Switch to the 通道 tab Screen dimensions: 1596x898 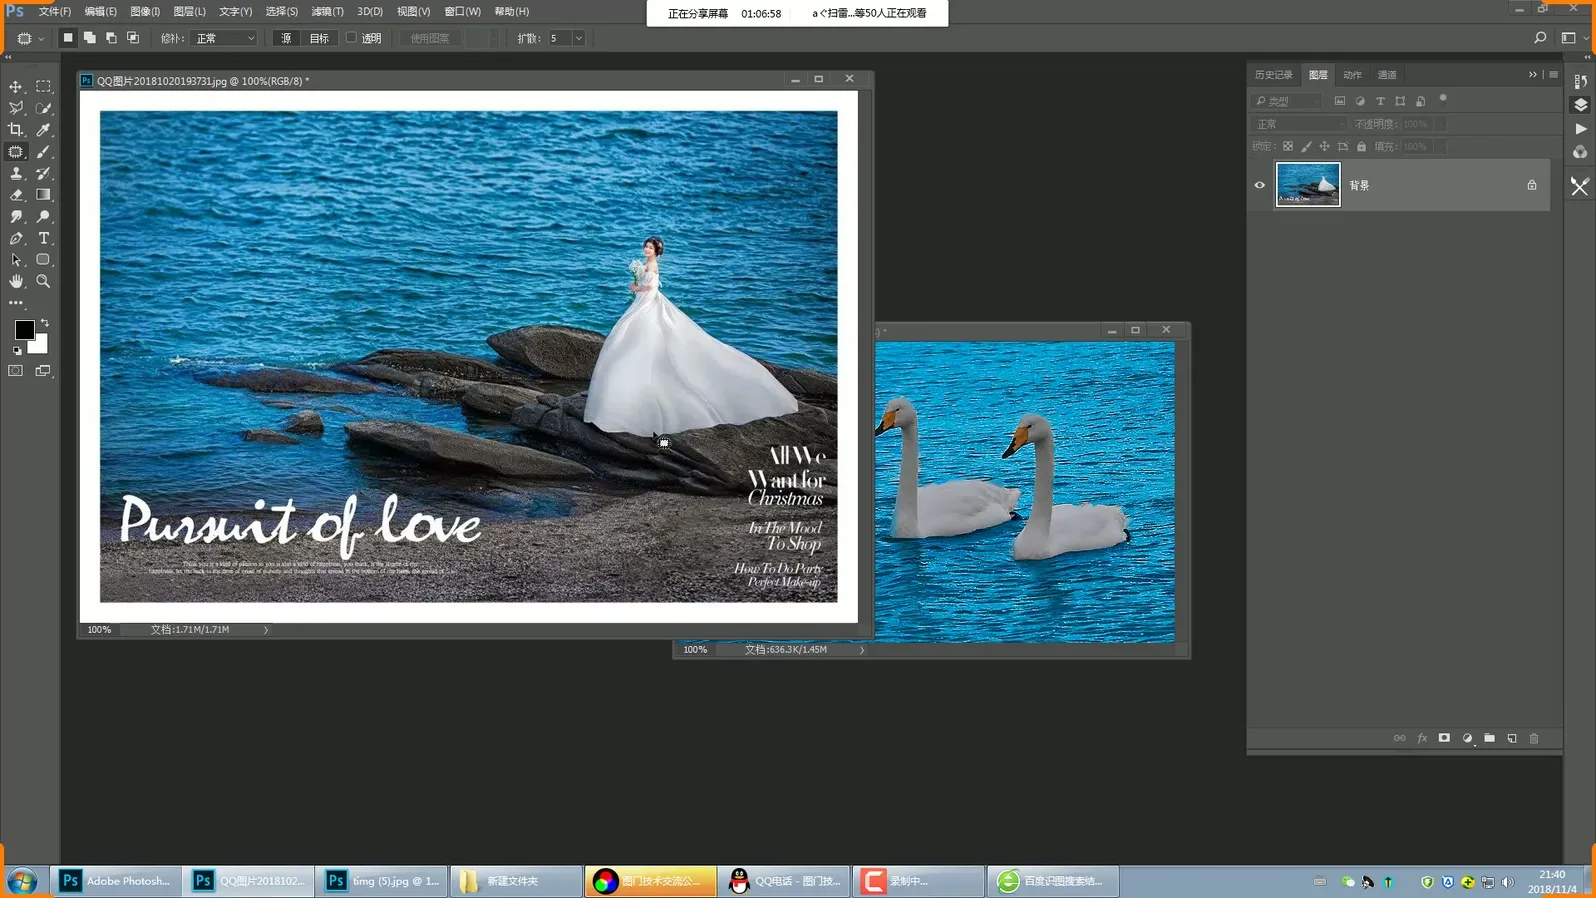coord(1387,75)
